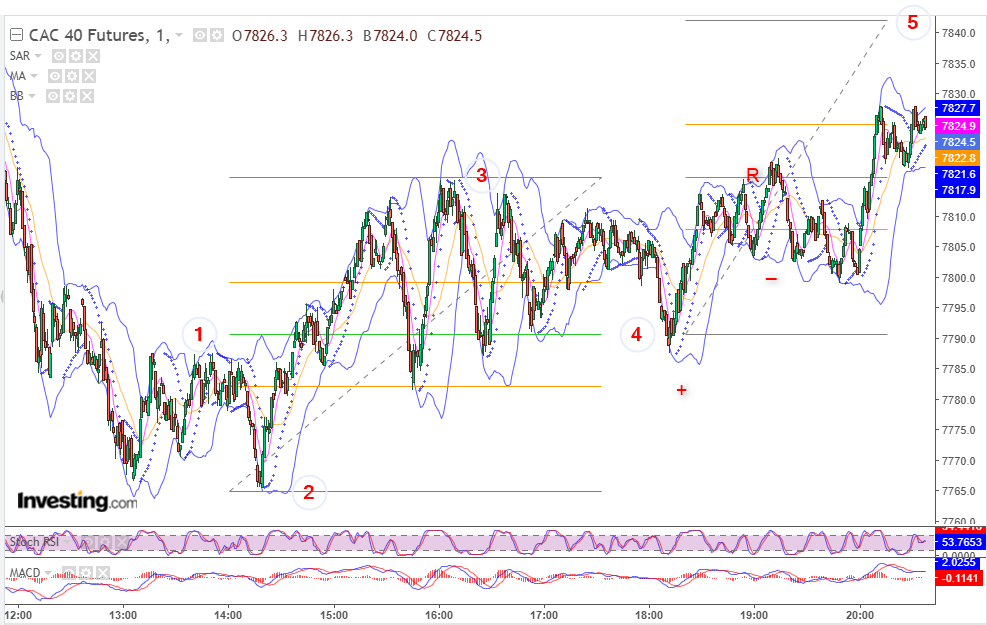Click the blue 7827.7 price tag
Image resolution: width=987 pixels, height=625 pixels.
pyautogui.click(x=958, y=108)
